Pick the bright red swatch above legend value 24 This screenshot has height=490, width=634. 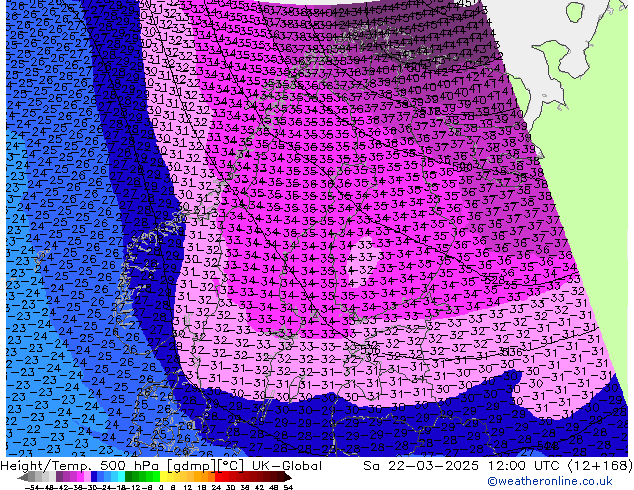pyautogui.click(x=218, y=477)
